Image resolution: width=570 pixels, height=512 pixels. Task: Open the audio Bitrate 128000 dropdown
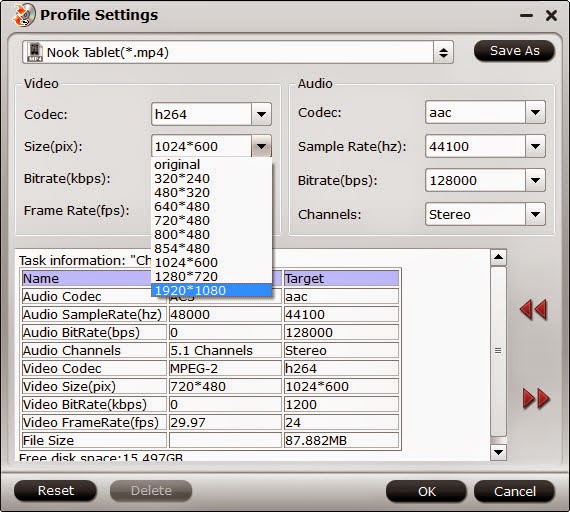click(535, 180)
